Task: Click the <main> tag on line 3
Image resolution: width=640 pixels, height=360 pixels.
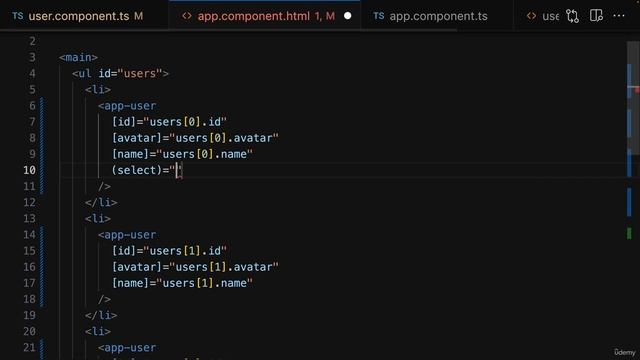Action: click(78, 57)
